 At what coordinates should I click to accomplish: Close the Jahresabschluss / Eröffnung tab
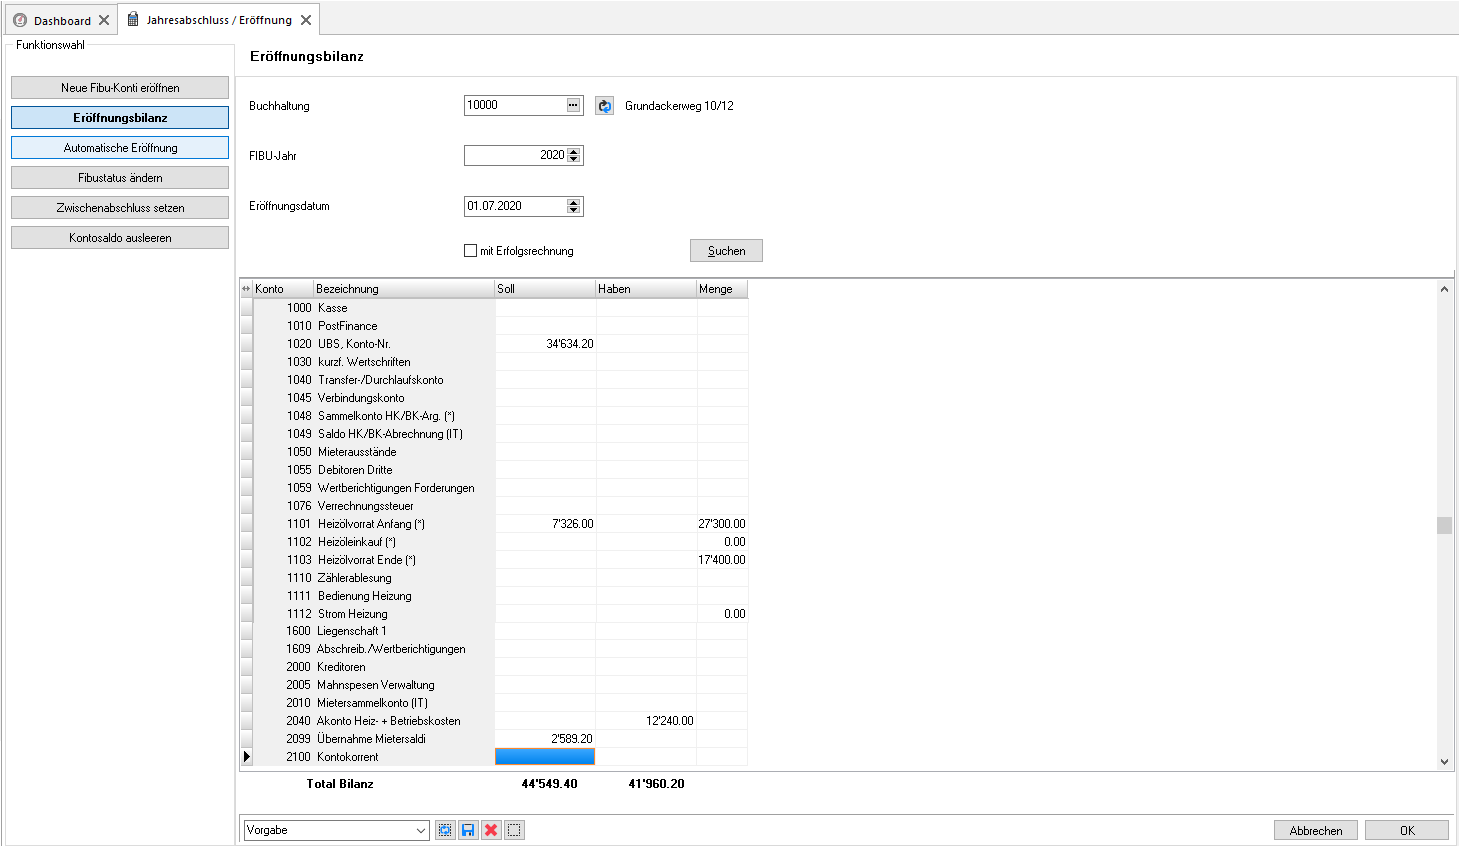pos(306,20)
